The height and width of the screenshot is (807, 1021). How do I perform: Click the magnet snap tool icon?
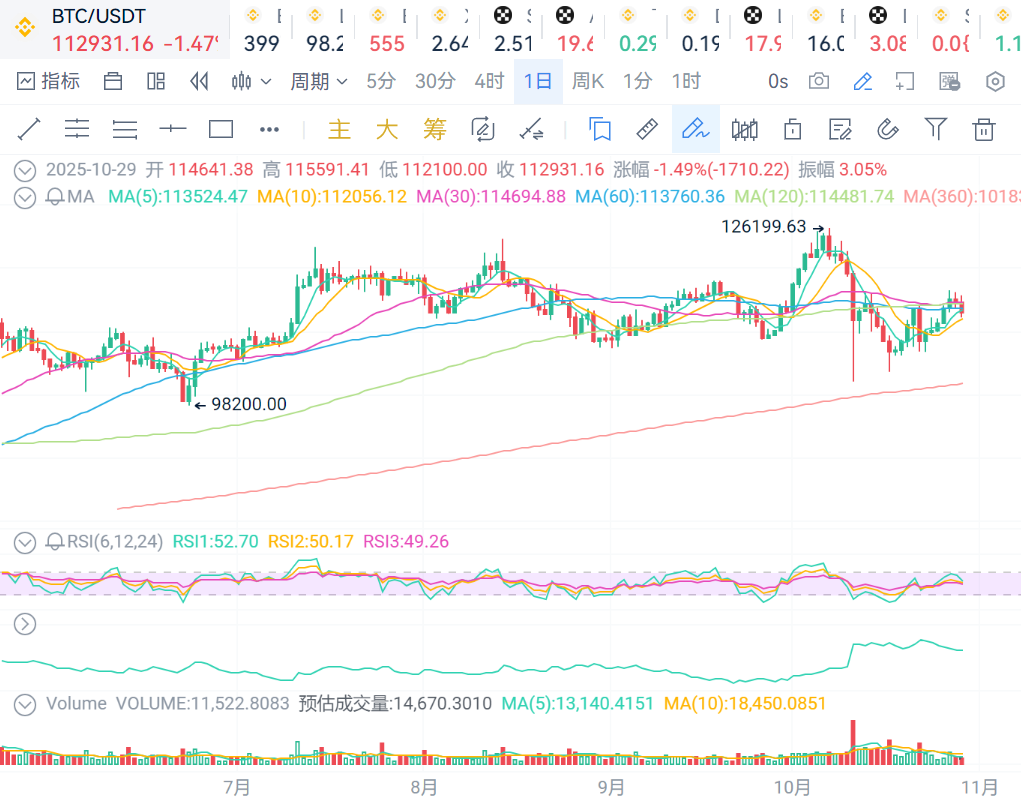pos(888,129)
